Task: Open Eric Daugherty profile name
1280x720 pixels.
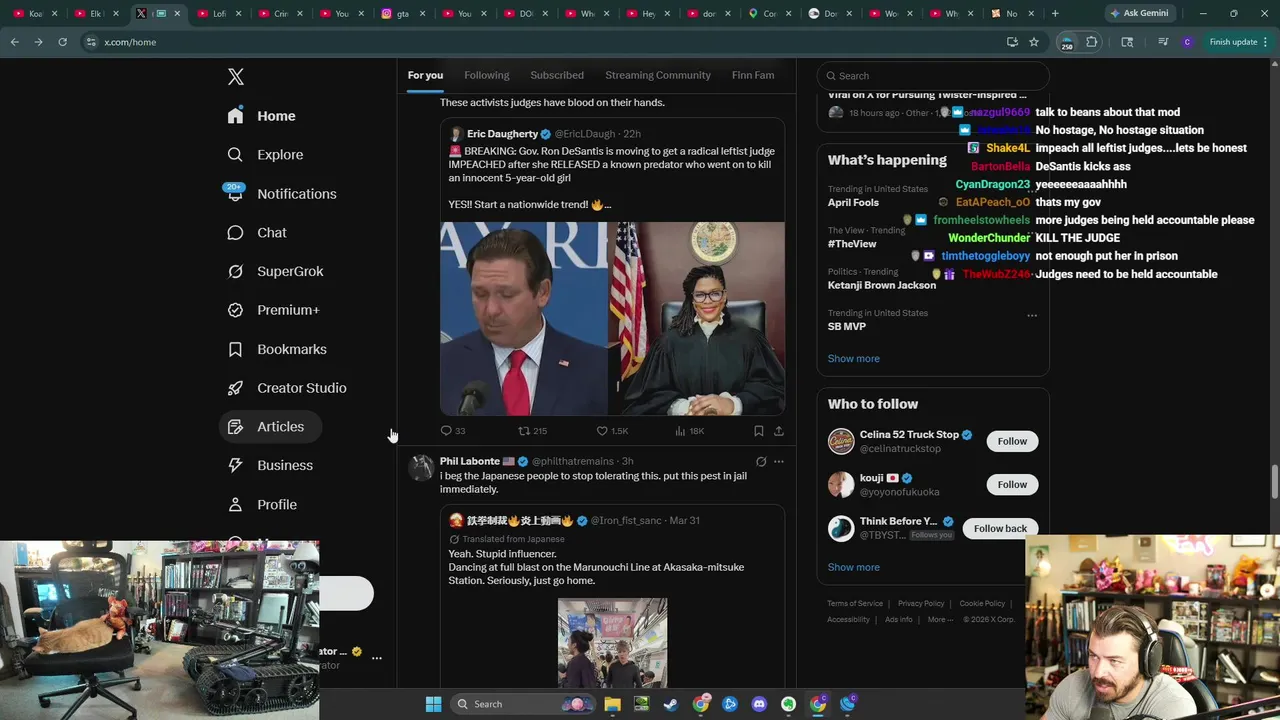Action: click(x=502, y=134)
